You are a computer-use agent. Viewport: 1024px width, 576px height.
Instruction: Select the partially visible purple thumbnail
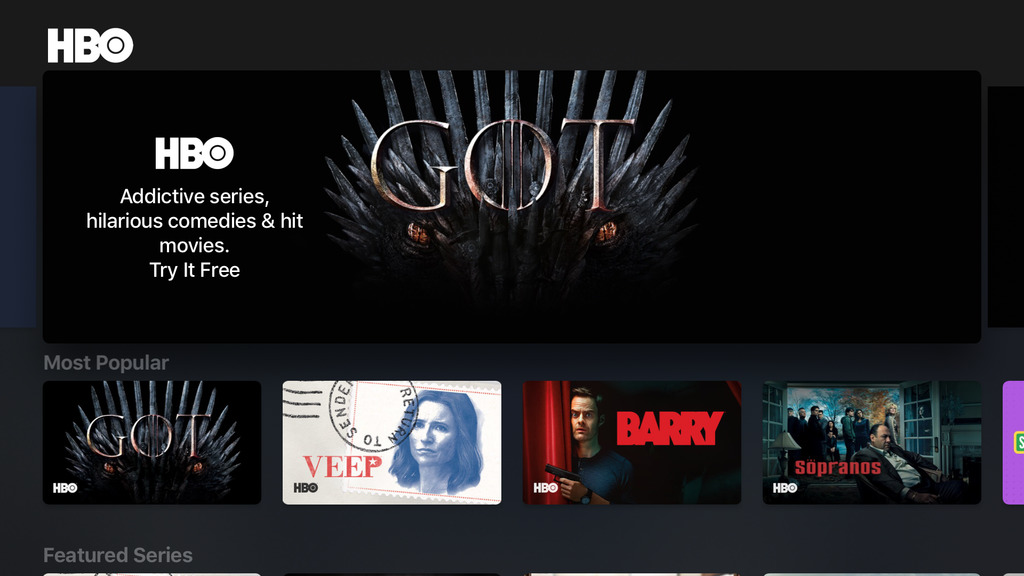tap(1014, 442)
